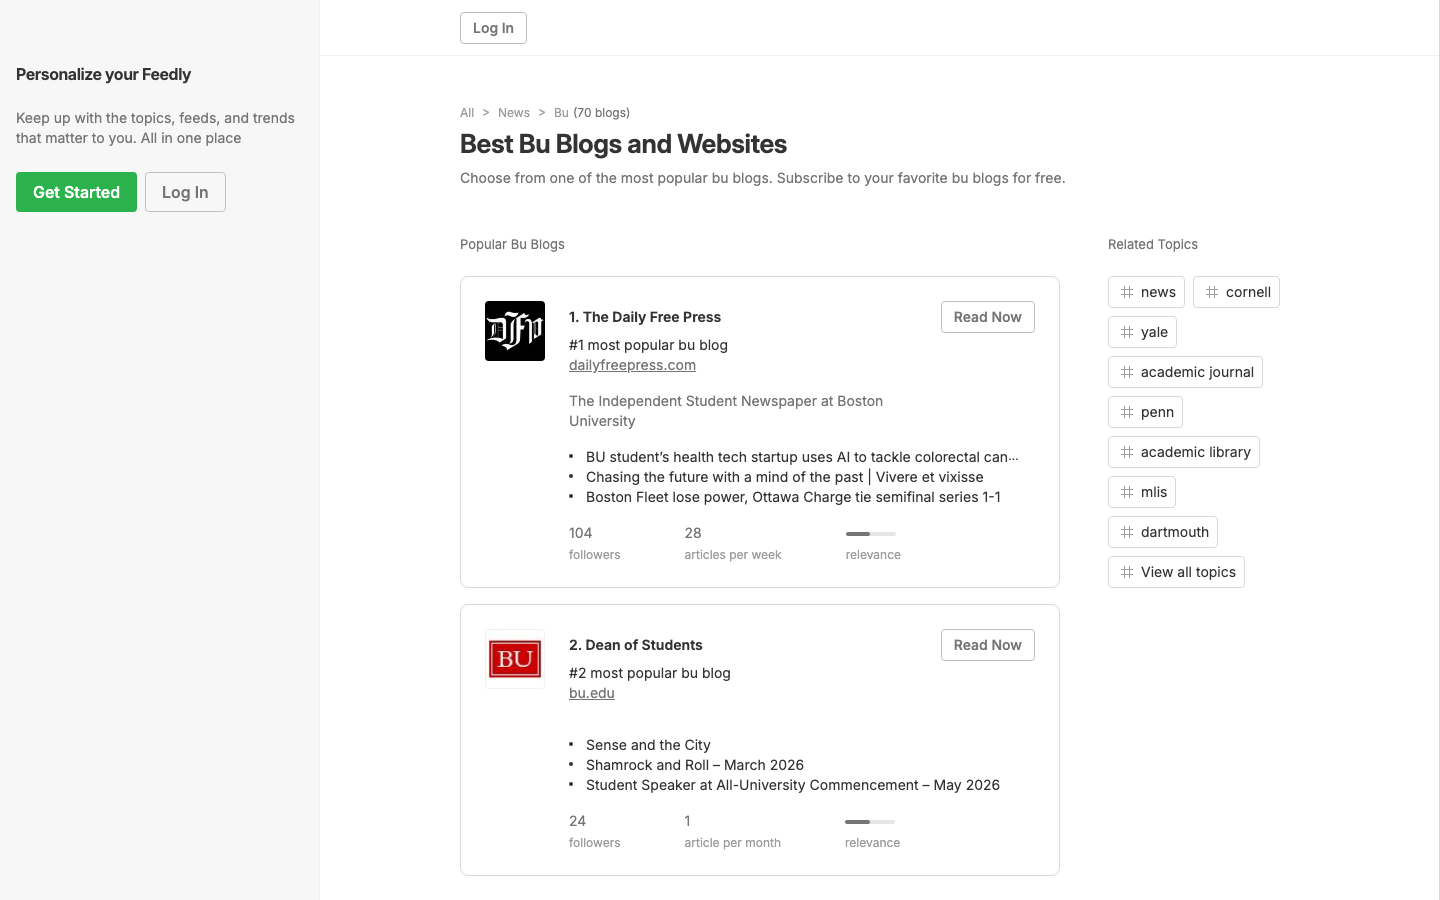Open The Daily Free Press logo thumbnail
The width and height of the screenshot is (1440, 900).
[x=515, y=331]
